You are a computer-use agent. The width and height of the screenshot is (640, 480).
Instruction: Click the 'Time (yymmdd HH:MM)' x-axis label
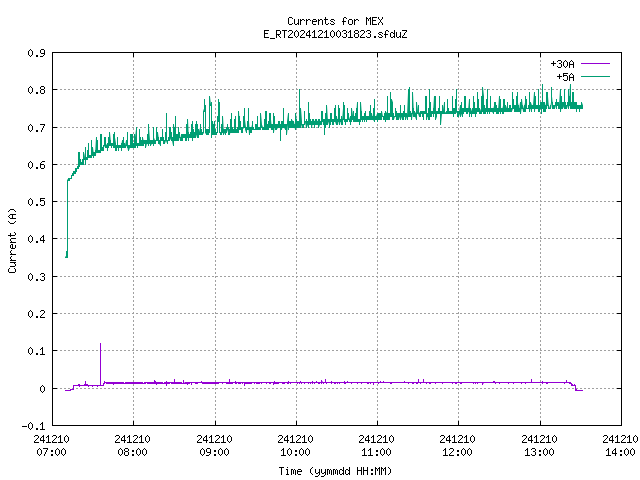pyautogui.click(x=335, y=471)
